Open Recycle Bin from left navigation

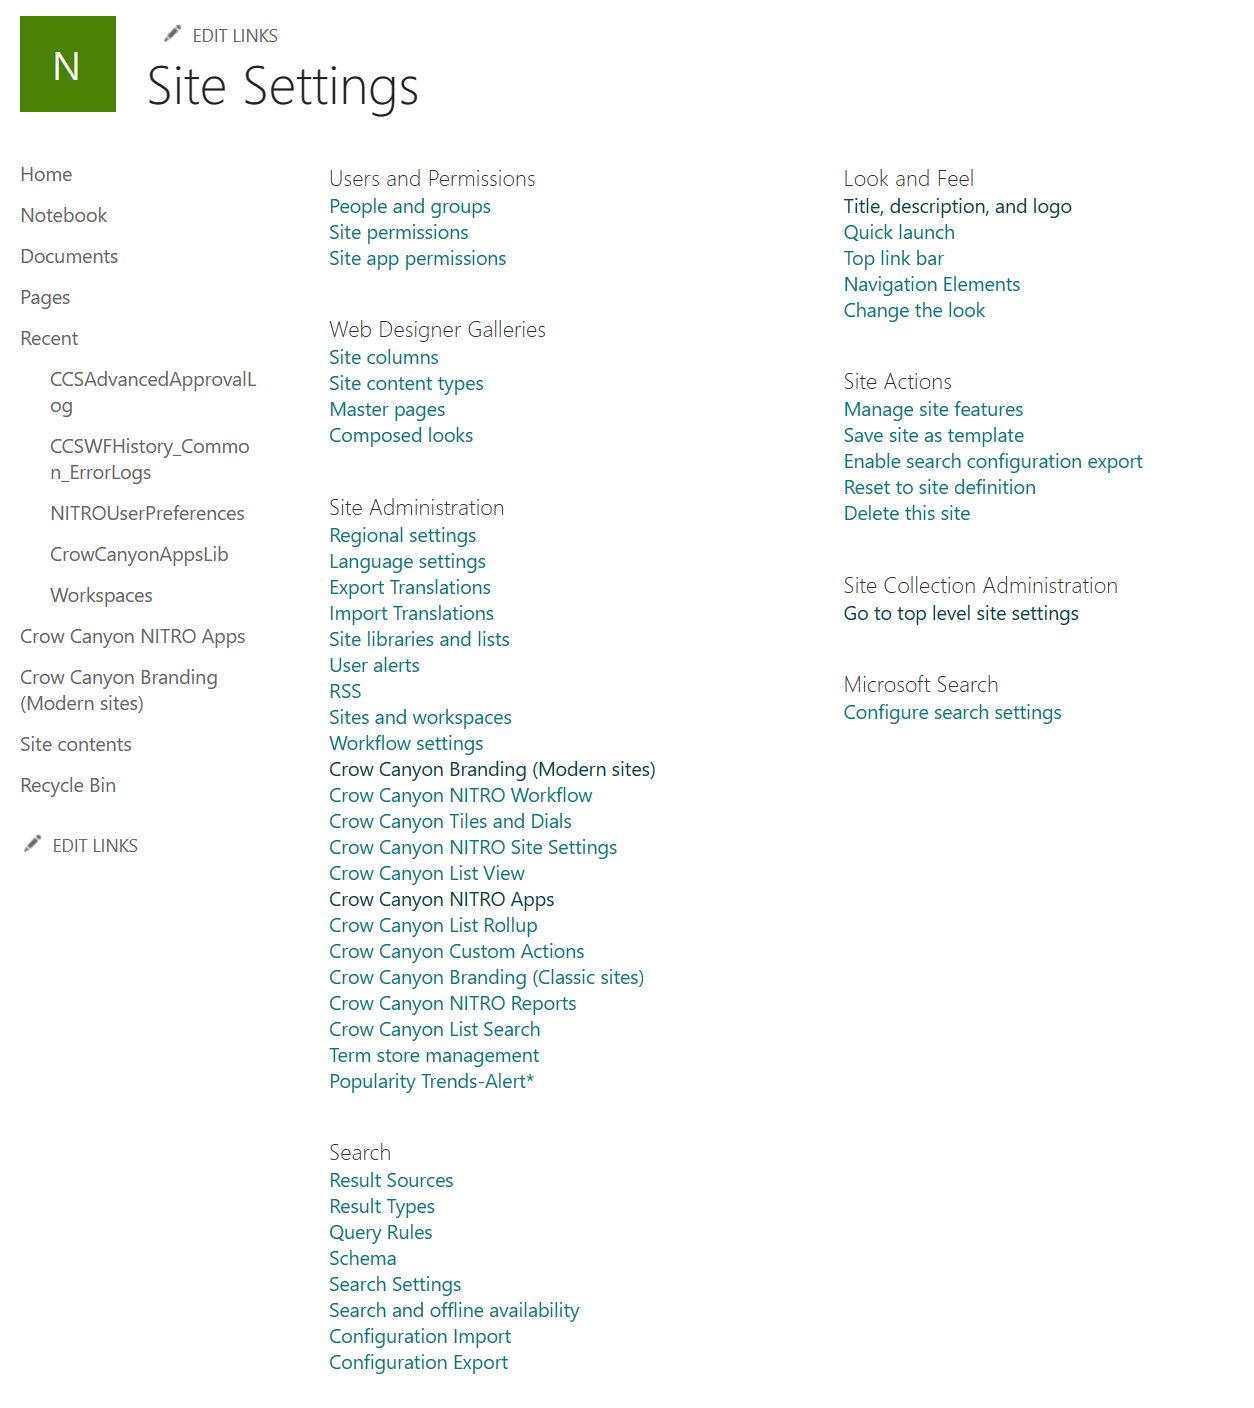(x=68, y=785)
